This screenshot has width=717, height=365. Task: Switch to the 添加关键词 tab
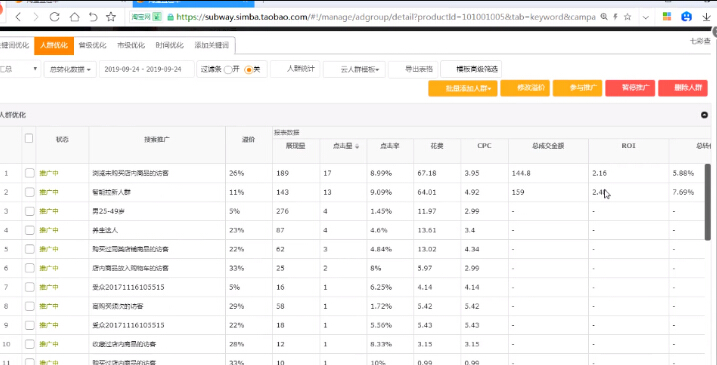coord(211,45)
